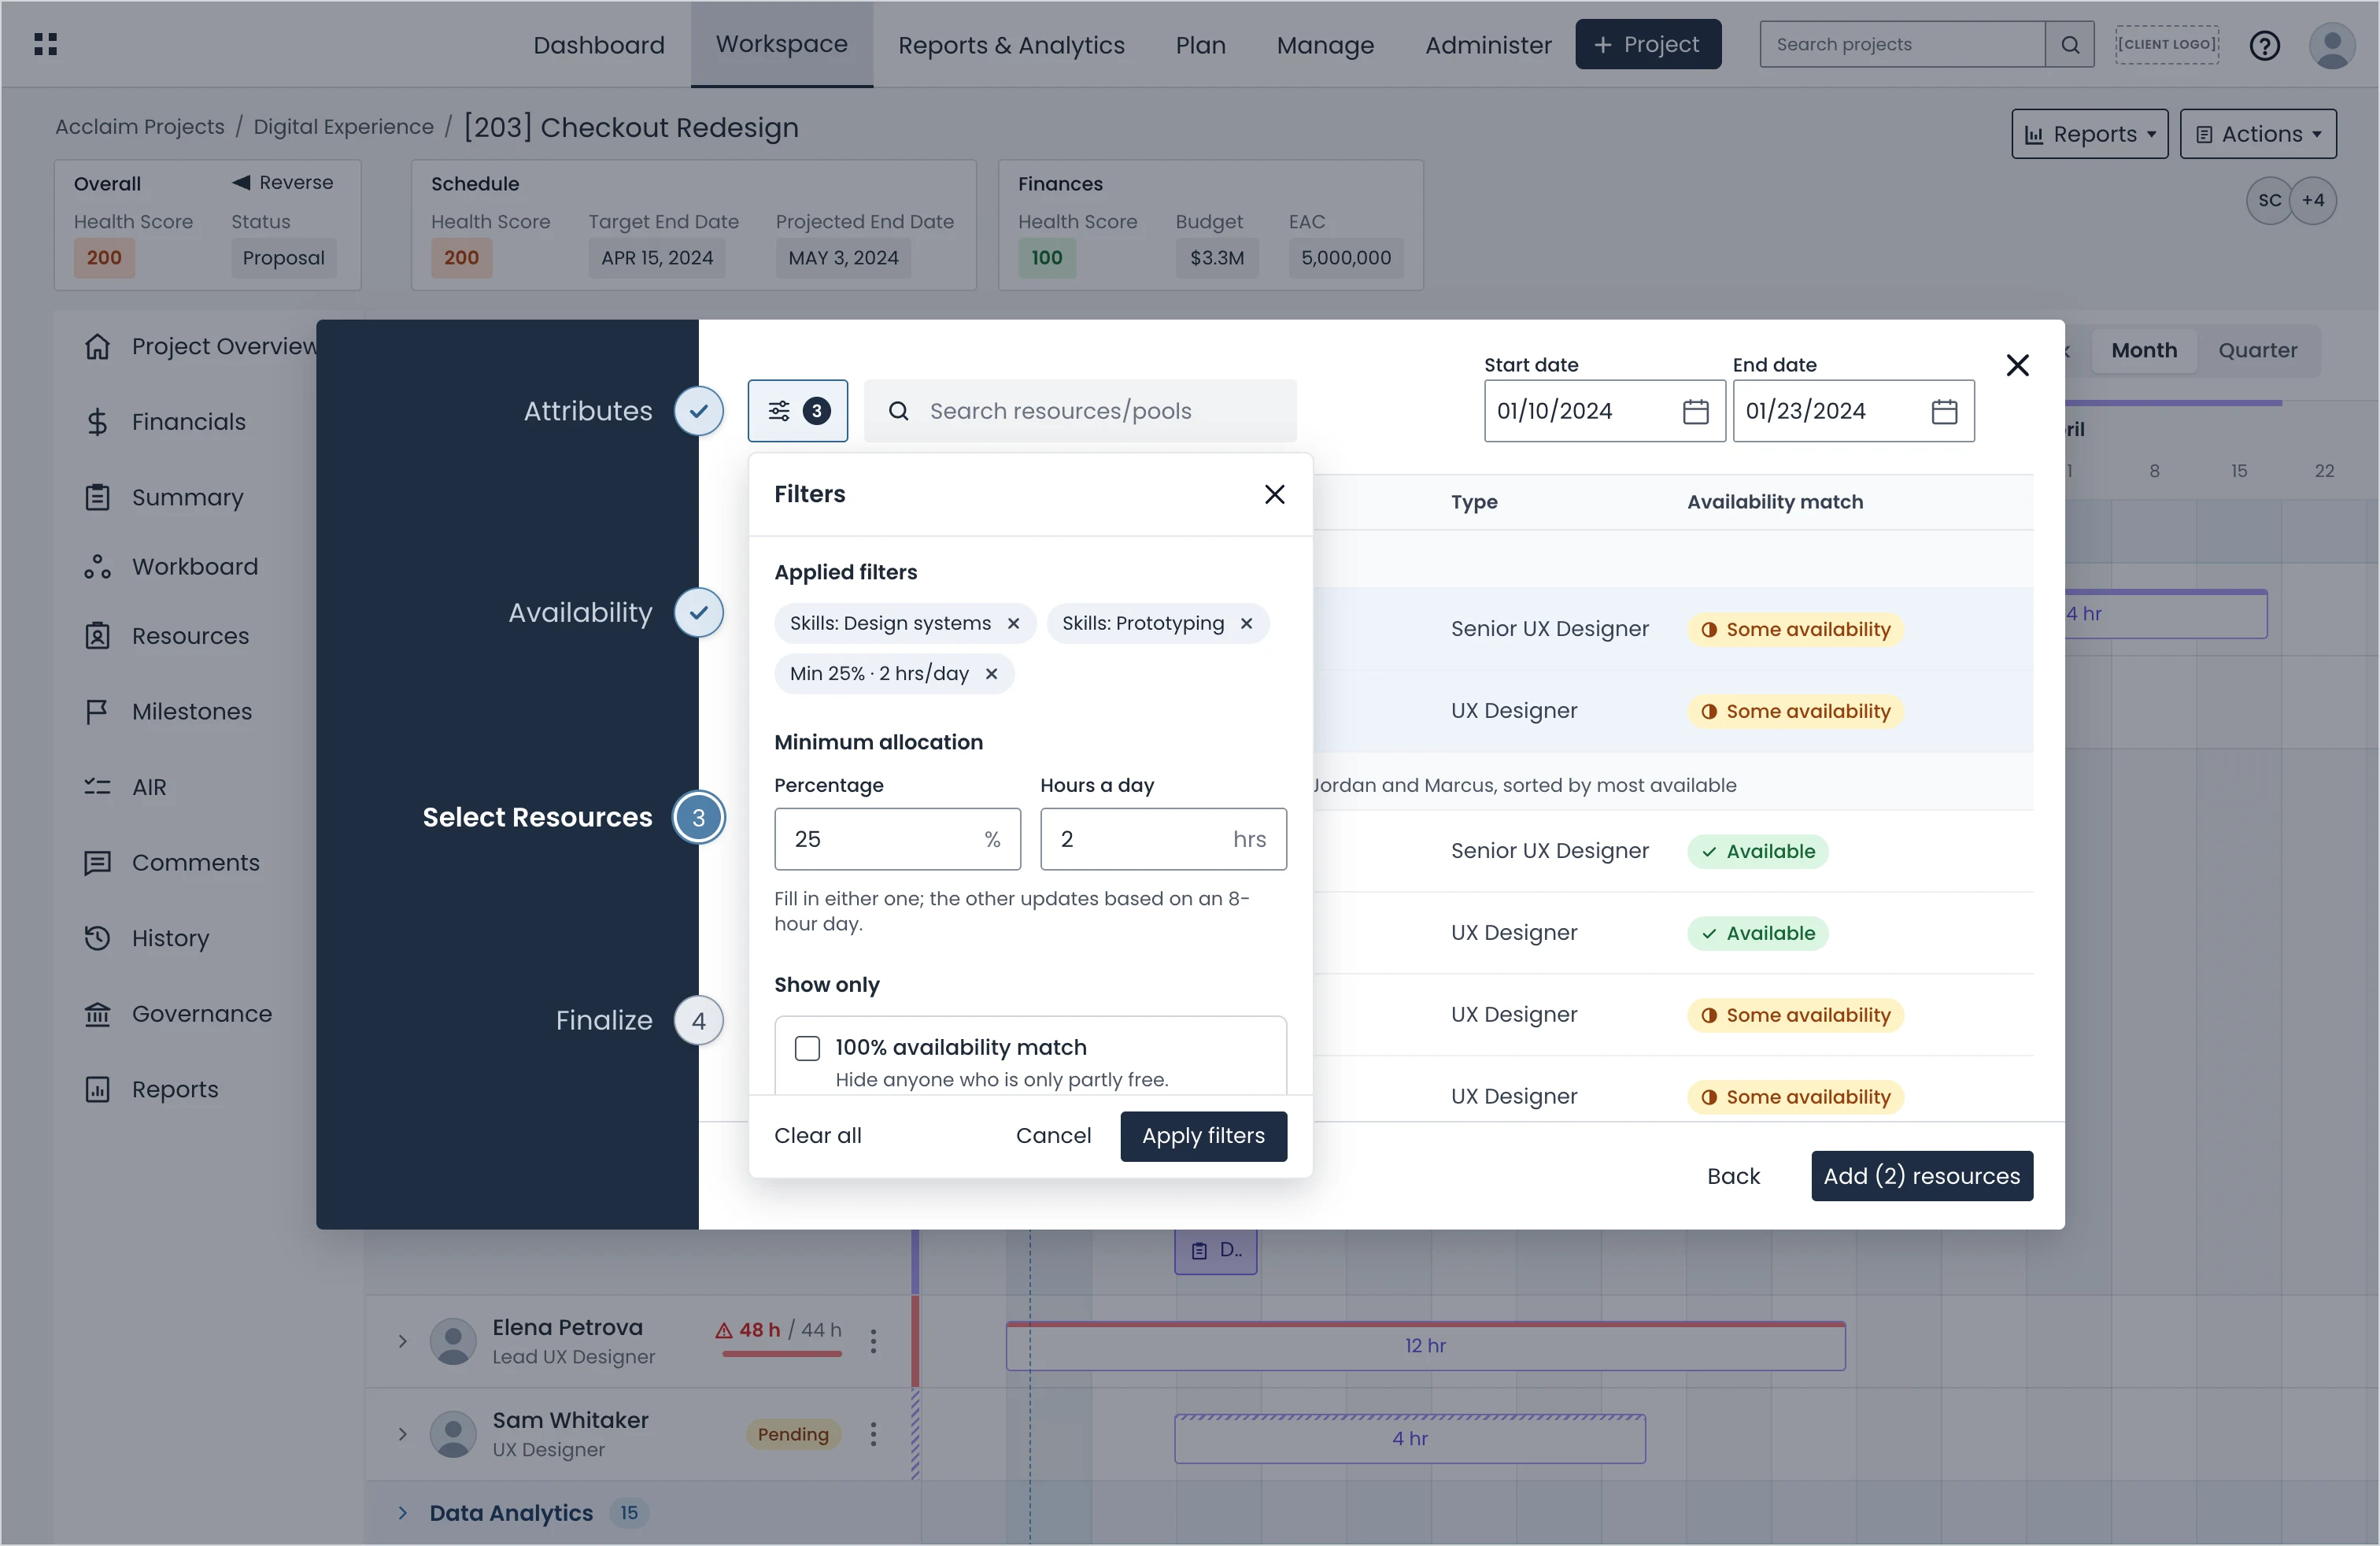Expand the Data Analytics group
Image resolution: width=2380 pixels, height=1546 pixels.
coord(402,1513)
